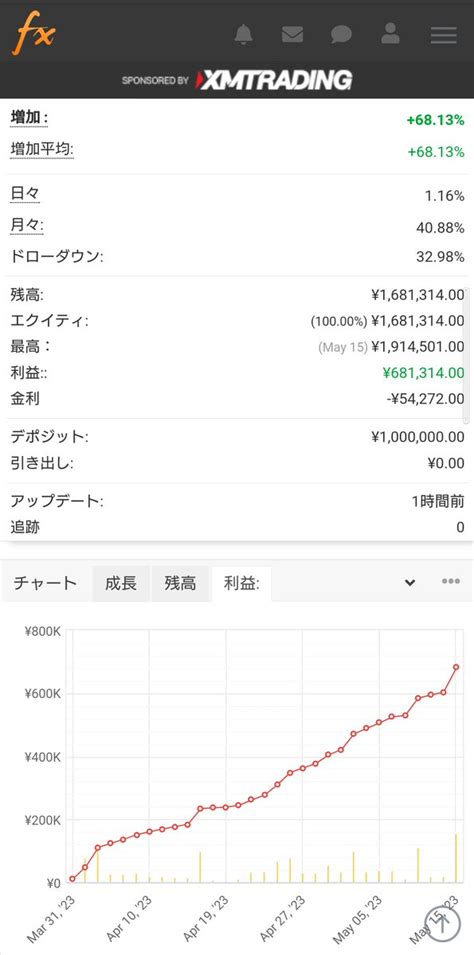Select the 利益 tab

(x=242, y=583)
